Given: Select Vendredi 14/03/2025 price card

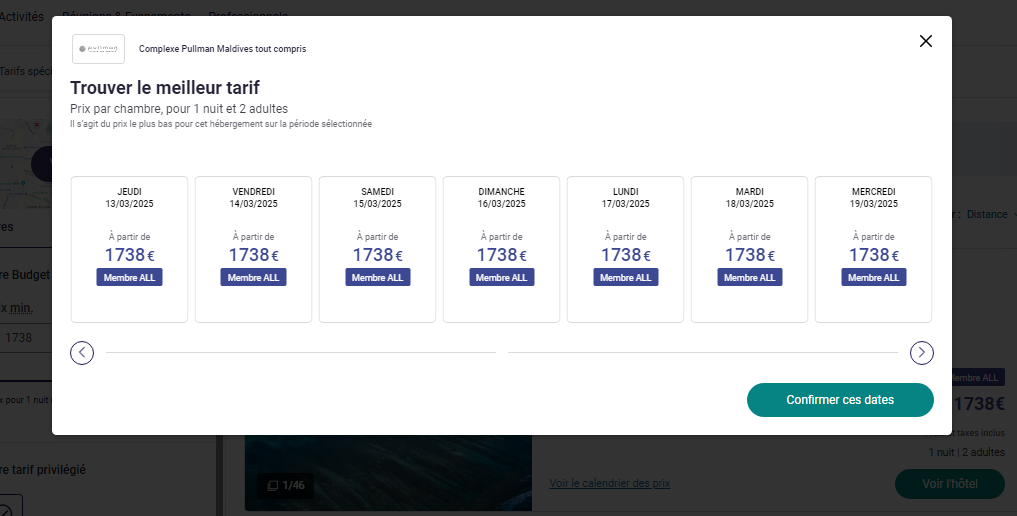Looking at the screenshot, I should pyautogui.click(x=254, y=250).
